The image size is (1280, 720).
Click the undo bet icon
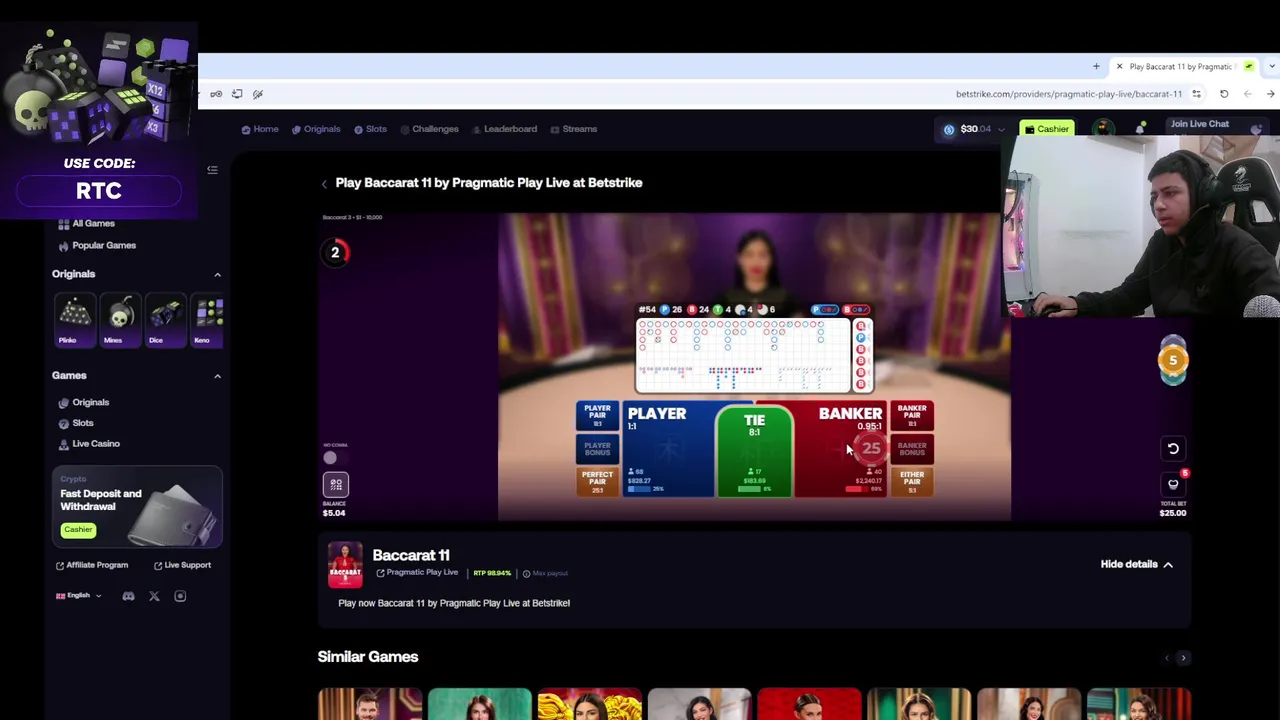1173,448
